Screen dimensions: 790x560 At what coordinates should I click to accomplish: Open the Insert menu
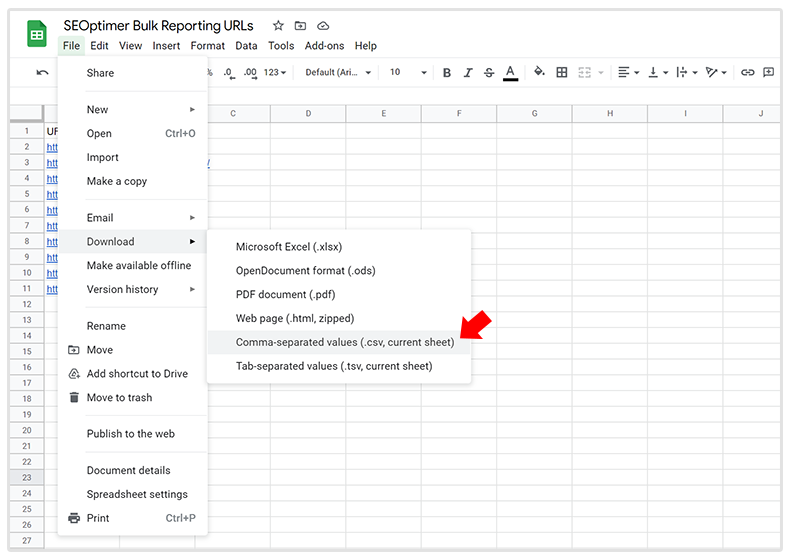pos(166,46)
